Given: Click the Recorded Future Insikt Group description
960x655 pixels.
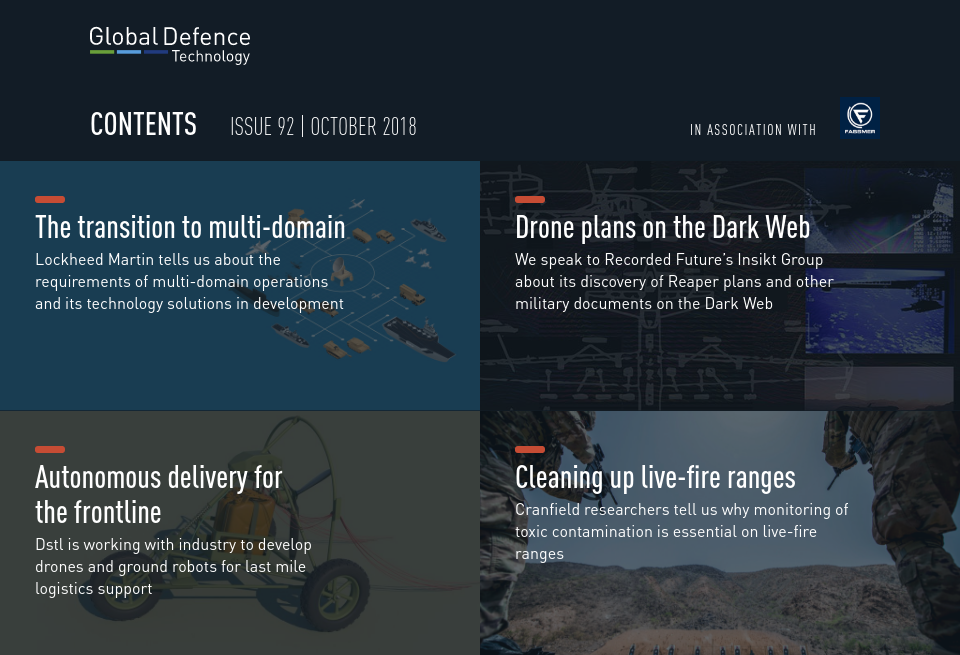Looking at the screenshot, I should pos(674,282).
